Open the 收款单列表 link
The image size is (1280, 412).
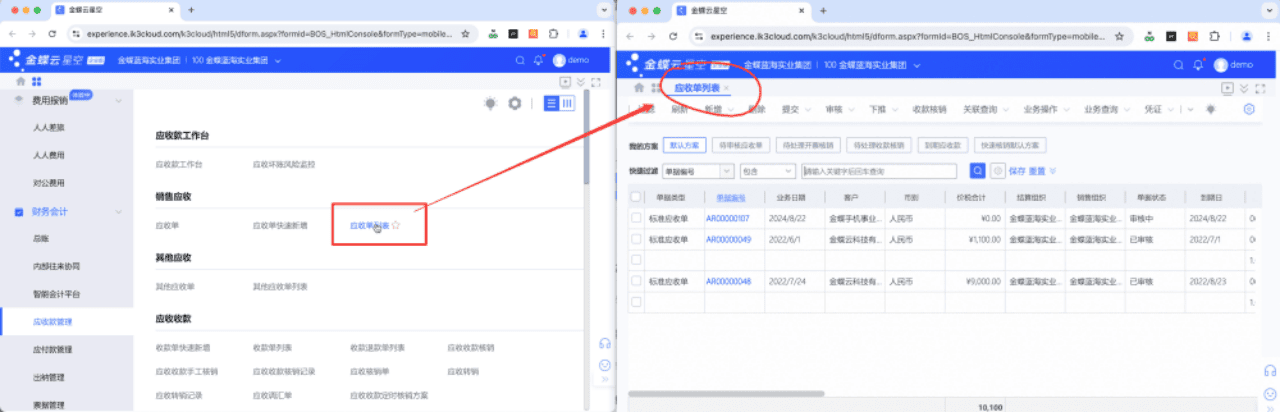(x=274, y=347)
